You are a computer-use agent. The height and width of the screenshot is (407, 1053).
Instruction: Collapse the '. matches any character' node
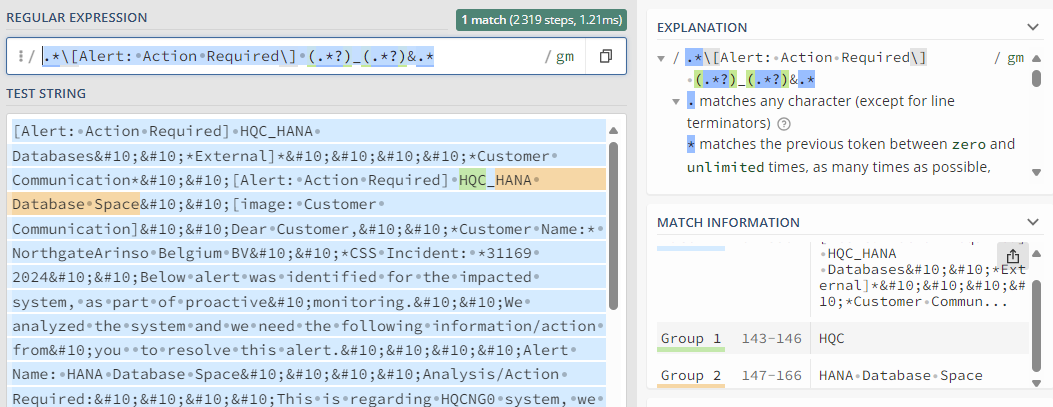tap(677, 102)
